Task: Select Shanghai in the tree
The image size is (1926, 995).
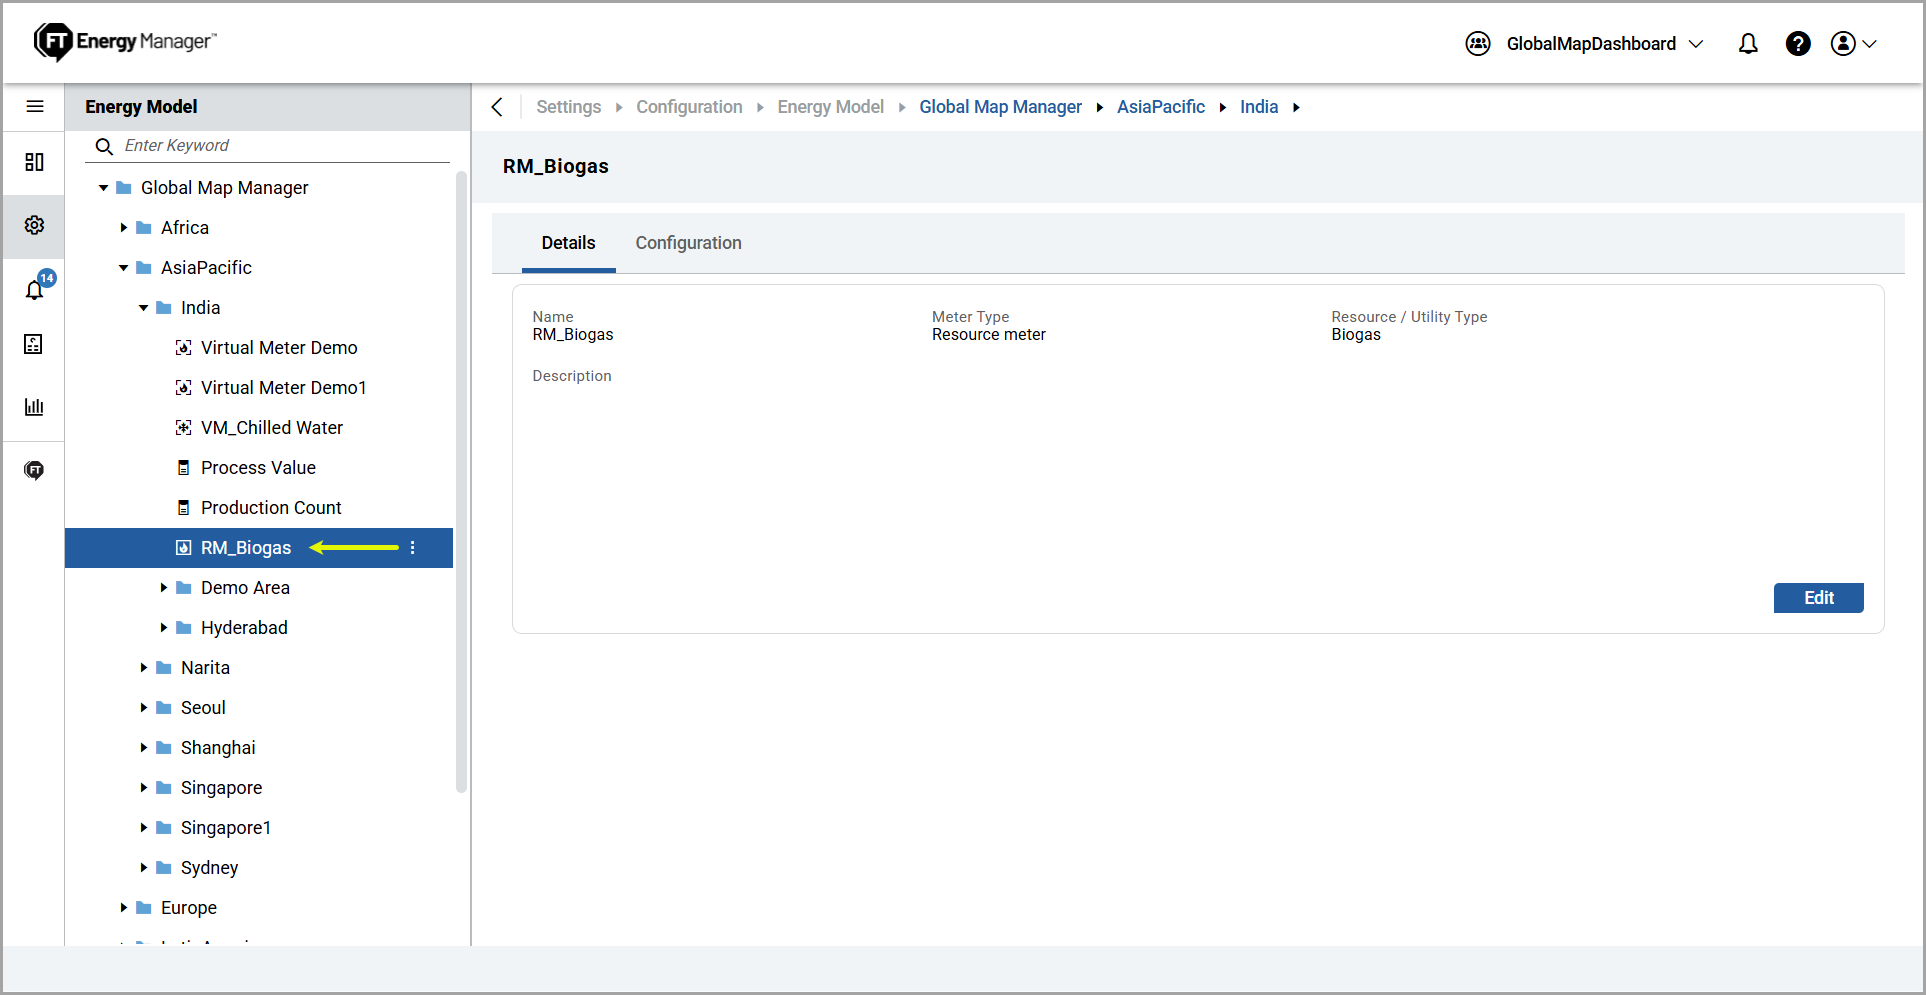Action: pos(218,748)
